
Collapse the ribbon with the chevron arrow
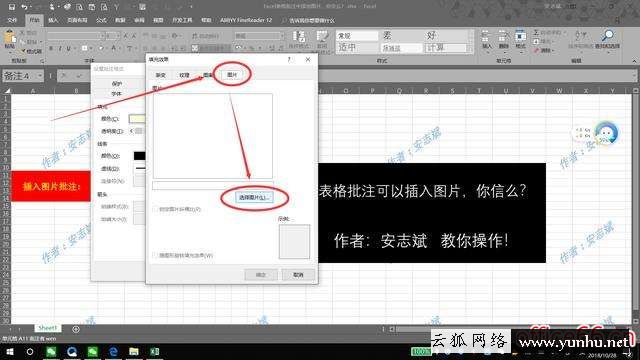click(634, 61)
